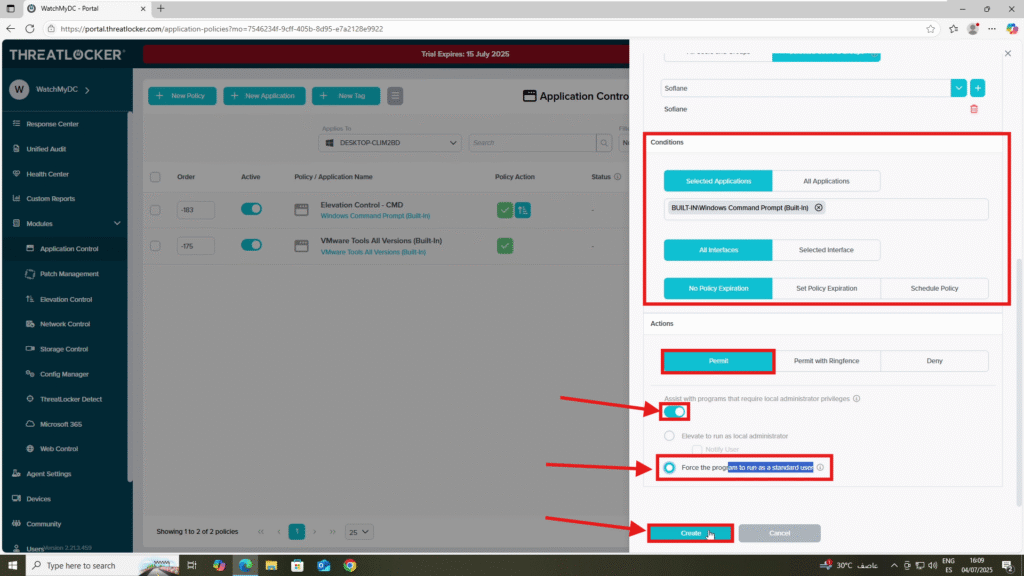
Task: Open Config Manager module
Action: click(64, 374)
